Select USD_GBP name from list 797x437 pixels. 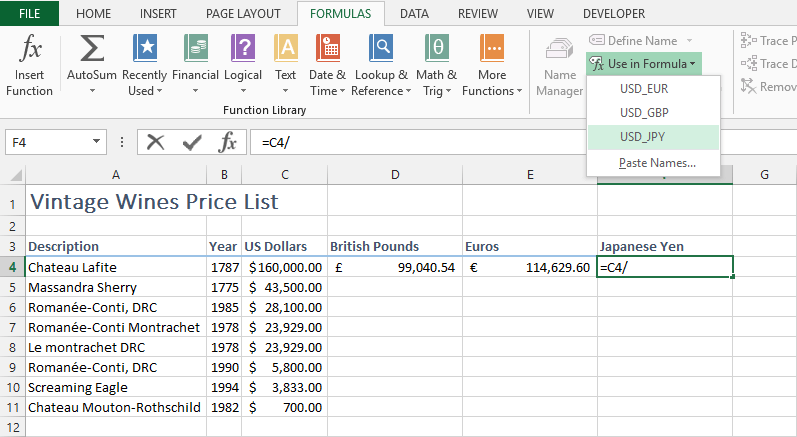[x=654, y=112]
